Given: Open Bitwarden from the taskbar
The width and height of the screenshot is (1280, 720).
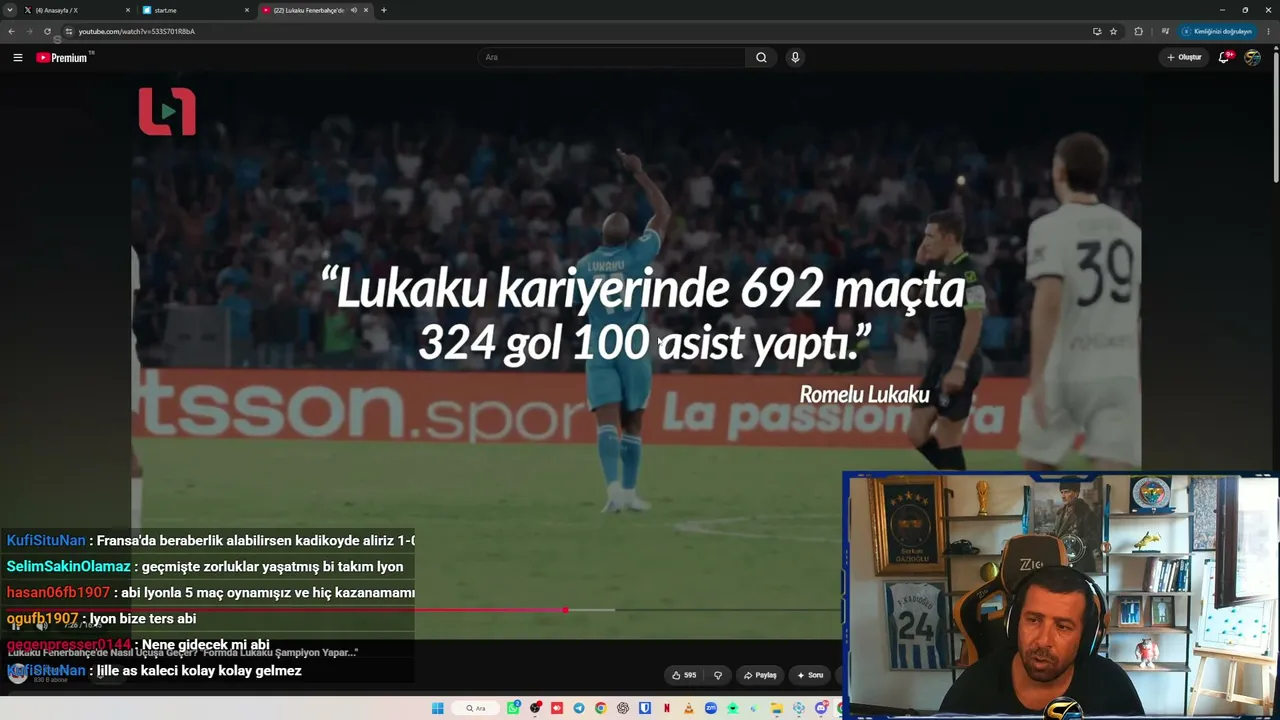Looking at the screenshot, I should coord(645,708).
